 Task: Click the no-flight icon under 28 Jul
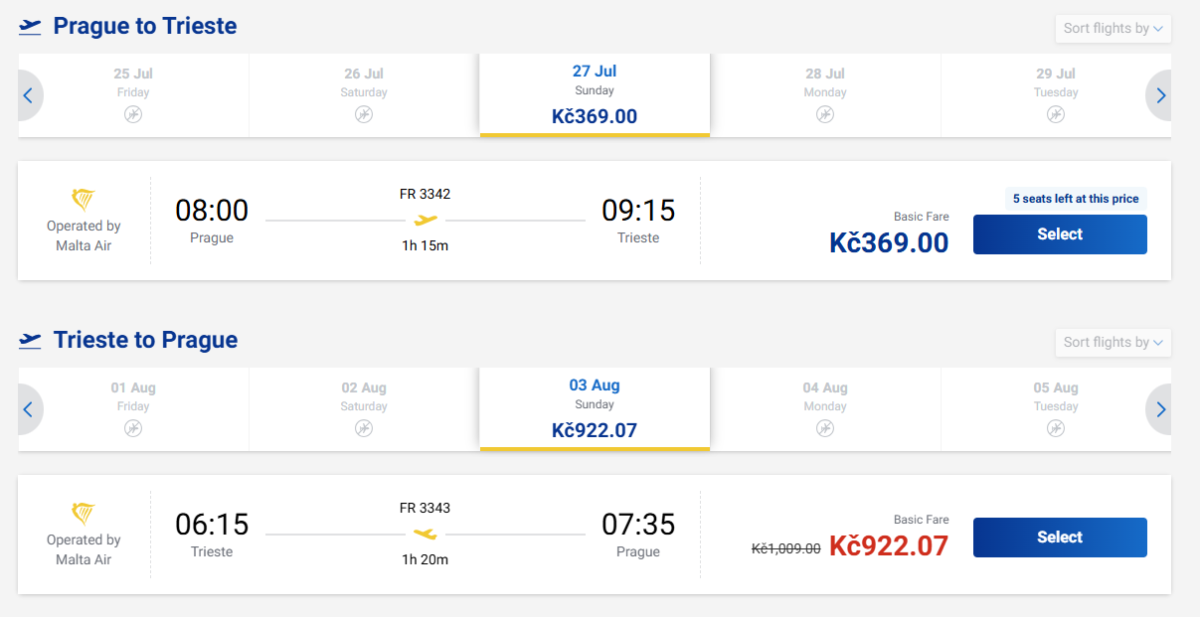coord(825,115)
